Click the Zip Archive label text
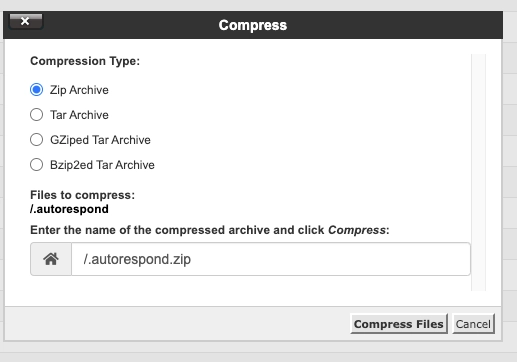This screenshot has width=517, height=362. 79,90
